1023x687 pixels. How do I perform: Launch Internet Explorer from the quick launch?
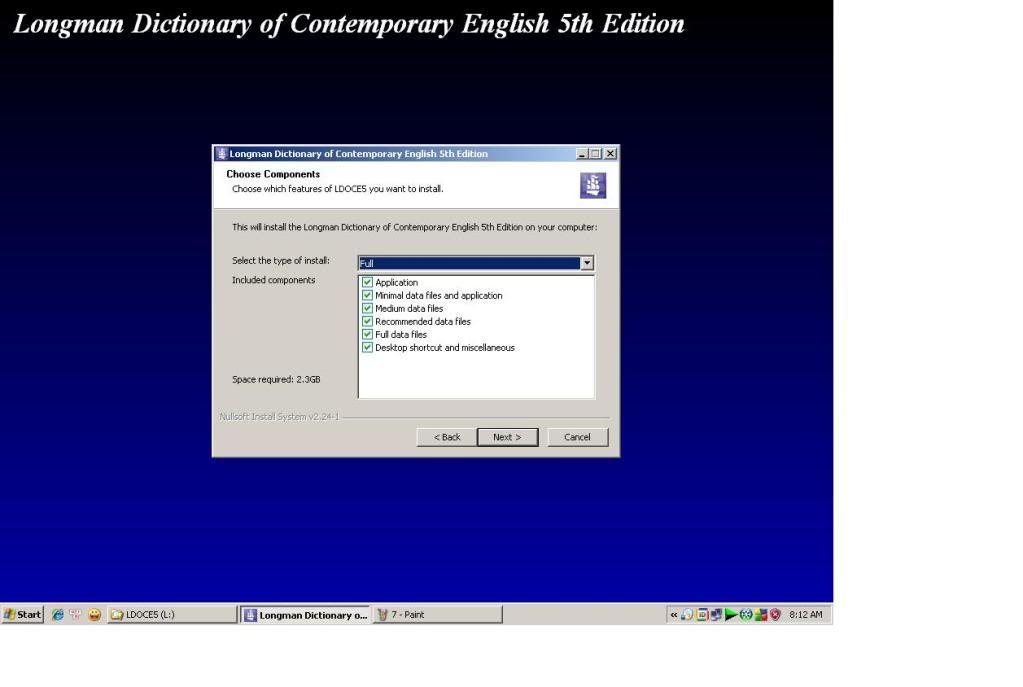58,615
